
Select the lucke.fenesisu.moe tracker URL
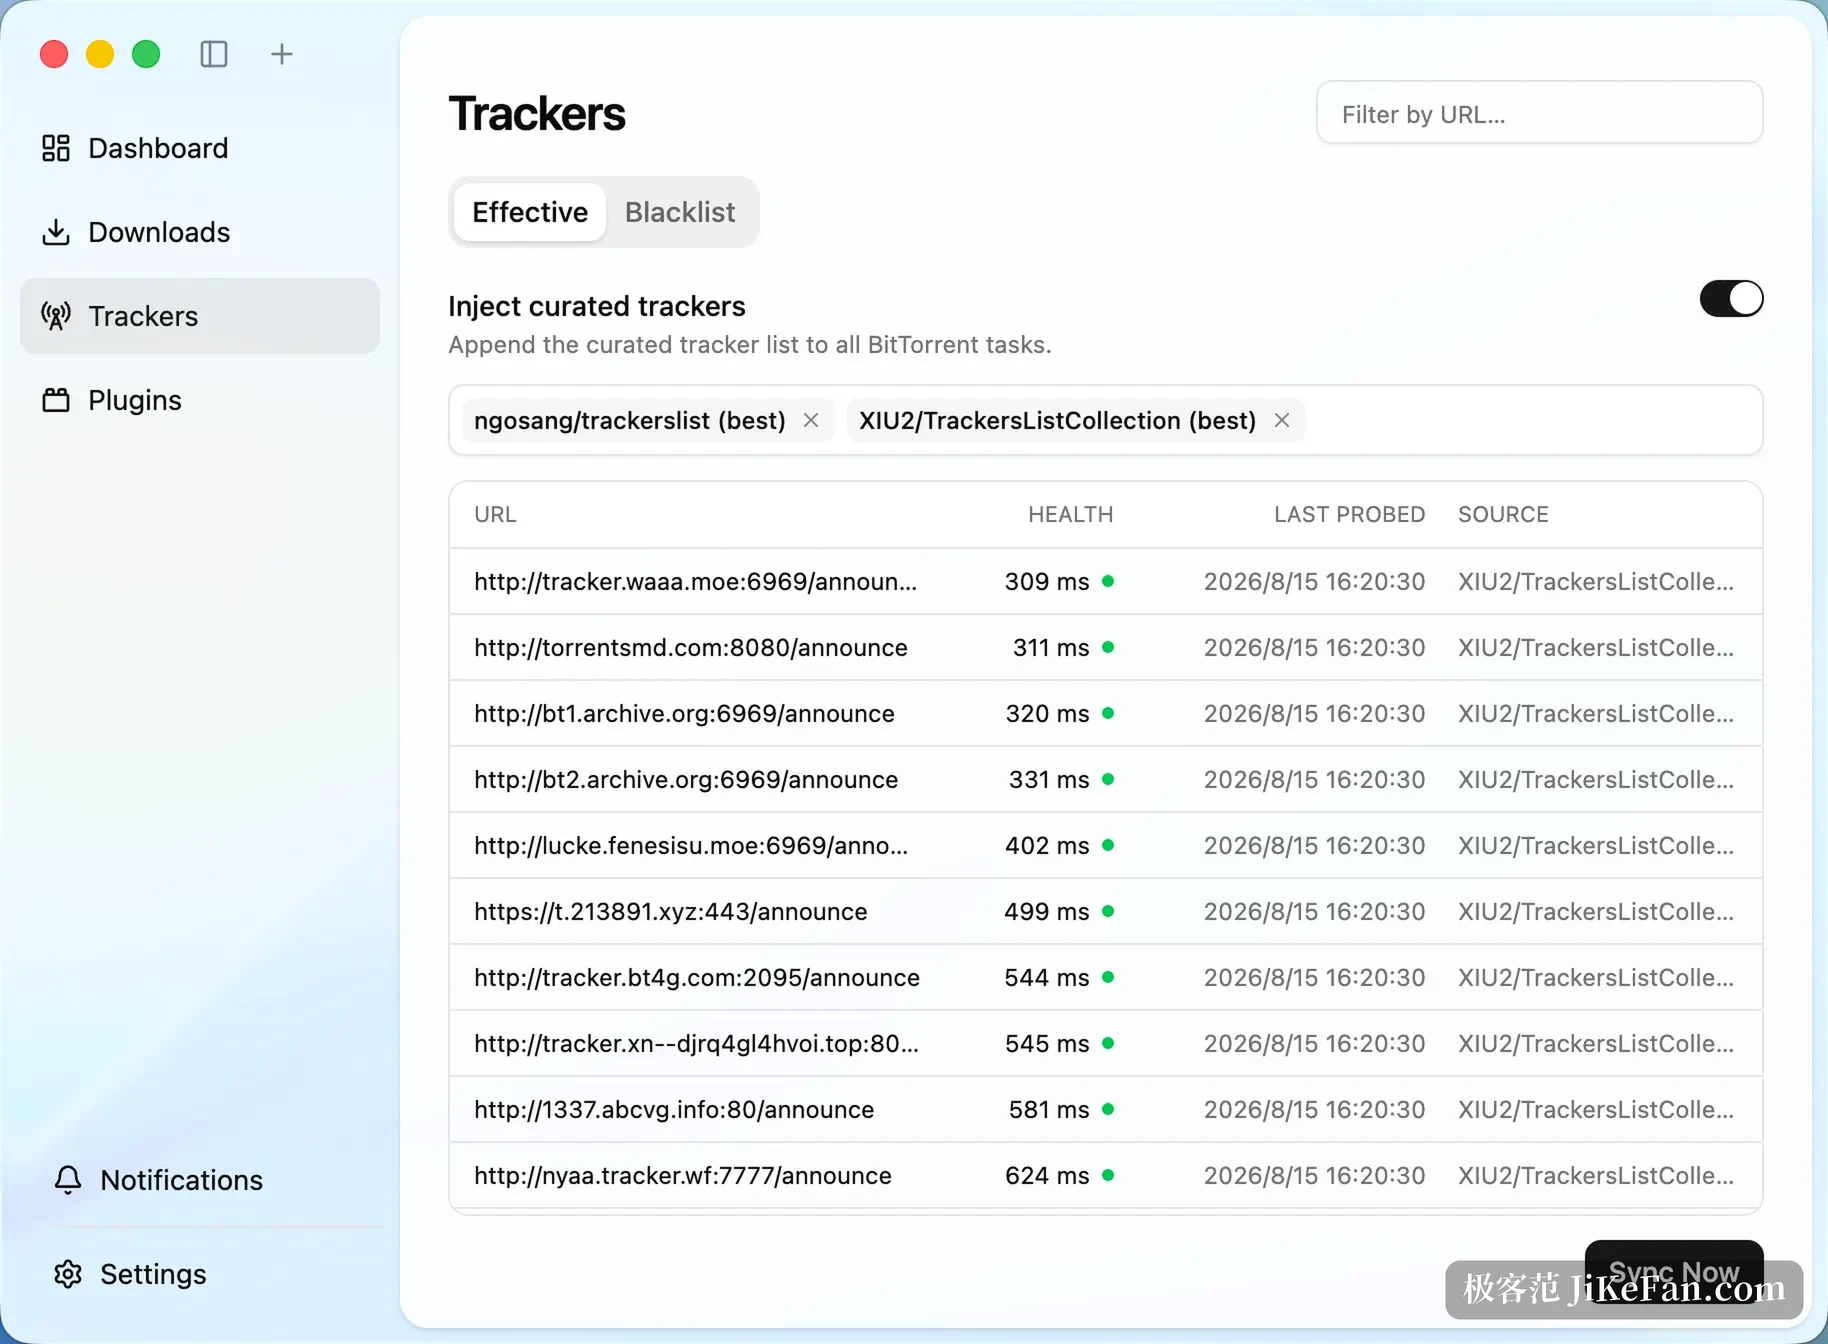(691, 845)
